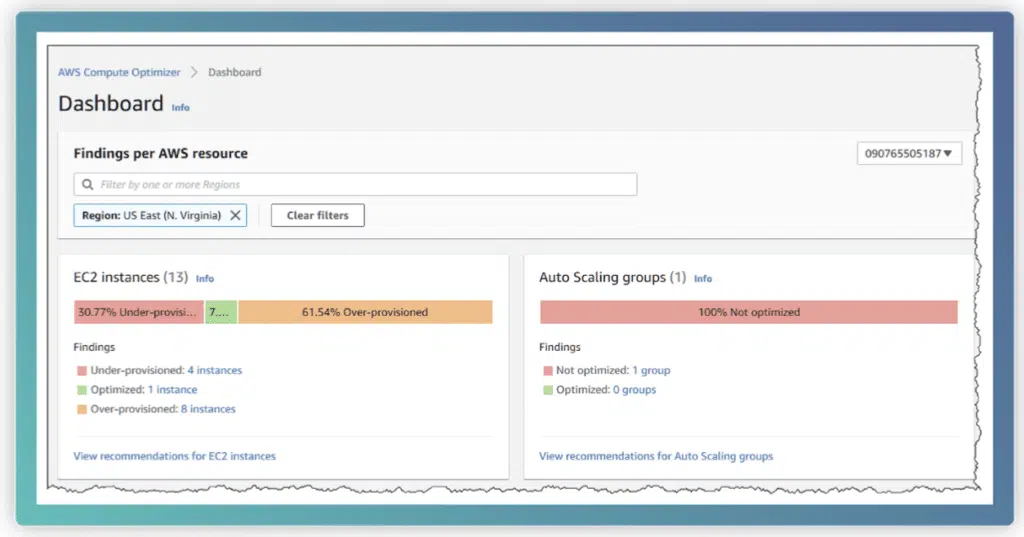View recommendations for EC2 instances
Screen dimensions: 1024x537
click(174, 456)
